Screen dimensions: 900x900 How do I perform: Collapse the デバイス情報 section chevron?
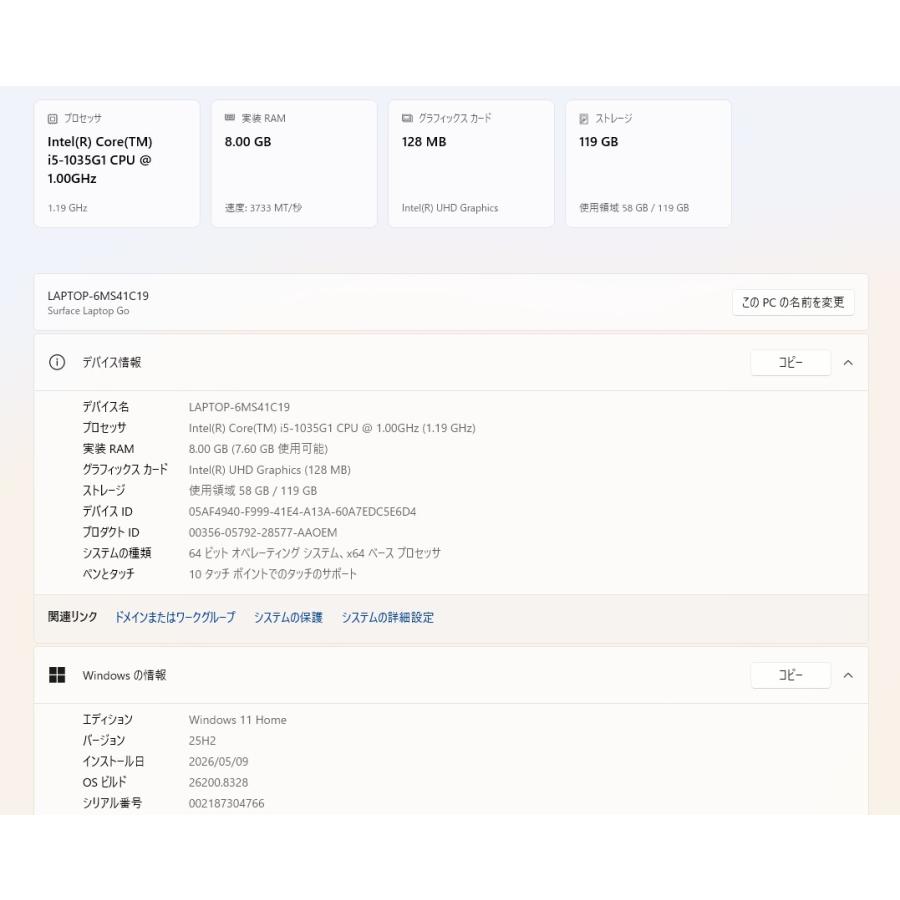click(848, 363)
